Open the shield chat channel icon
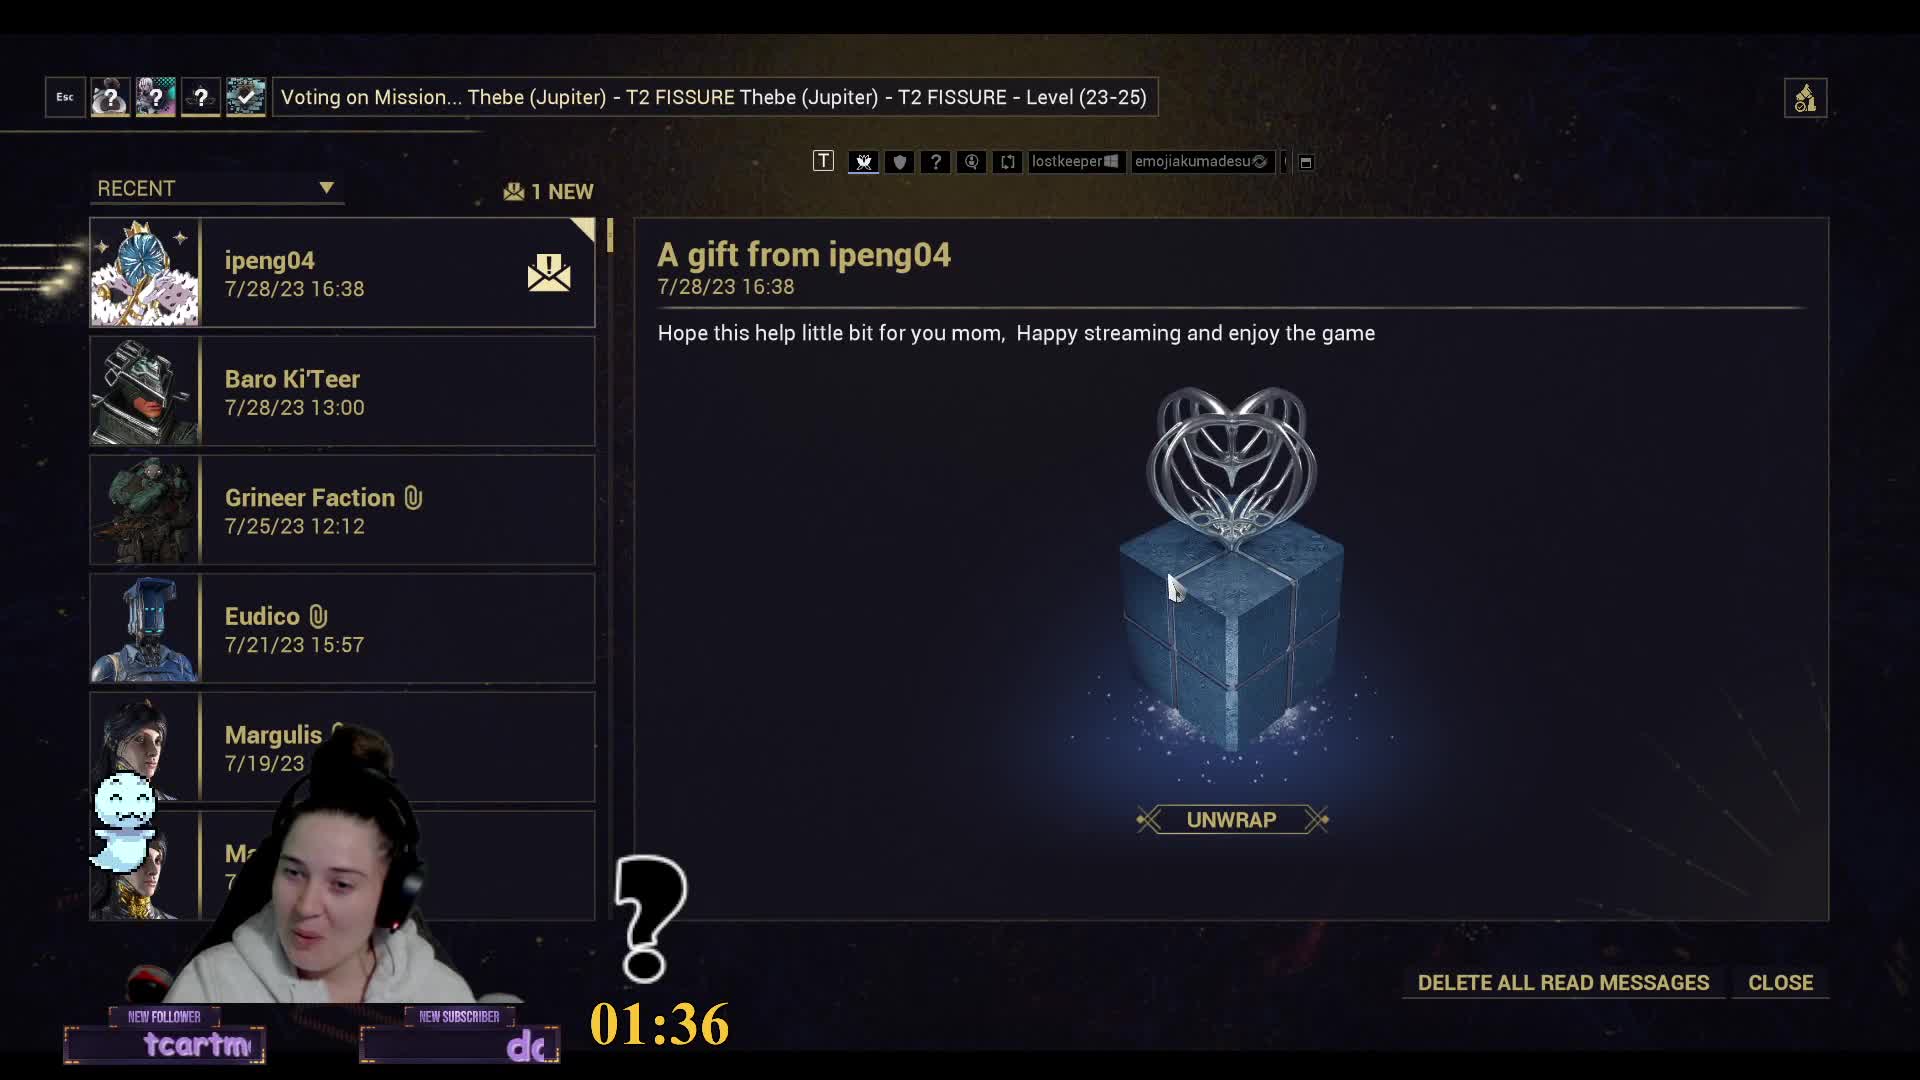The height and width of the screenshot is (1080, 1920). (900, 161)
